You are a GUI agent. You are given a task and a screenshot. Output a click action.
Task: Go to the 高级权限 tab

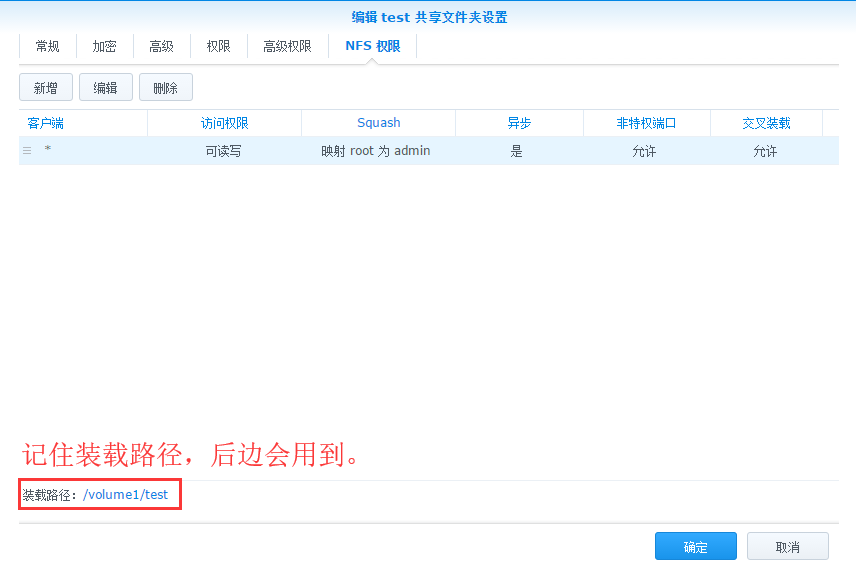pyautogui.click(x=287, y=46)
